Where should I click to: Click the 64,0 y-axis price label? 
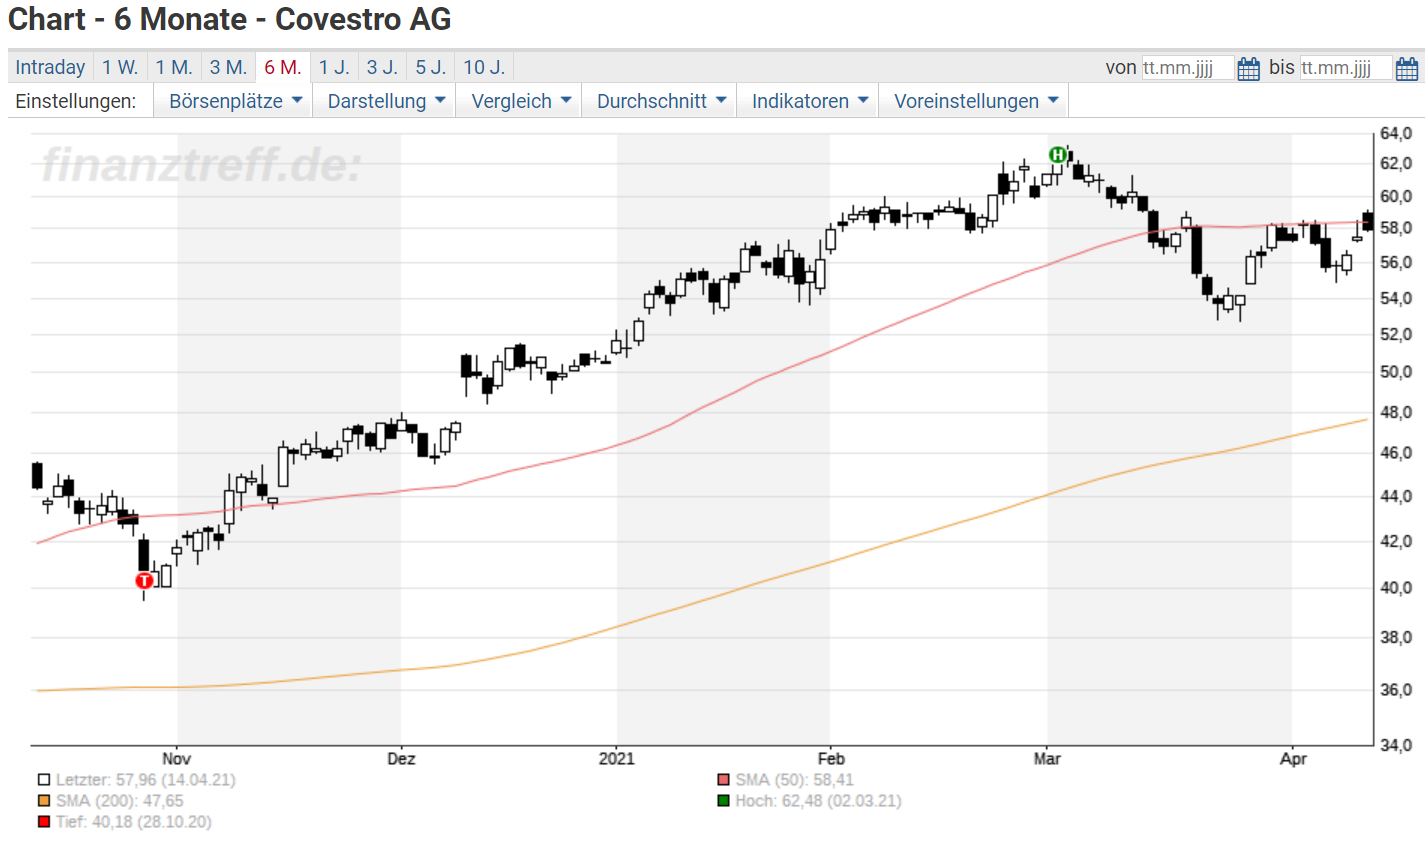(1396, 134)
